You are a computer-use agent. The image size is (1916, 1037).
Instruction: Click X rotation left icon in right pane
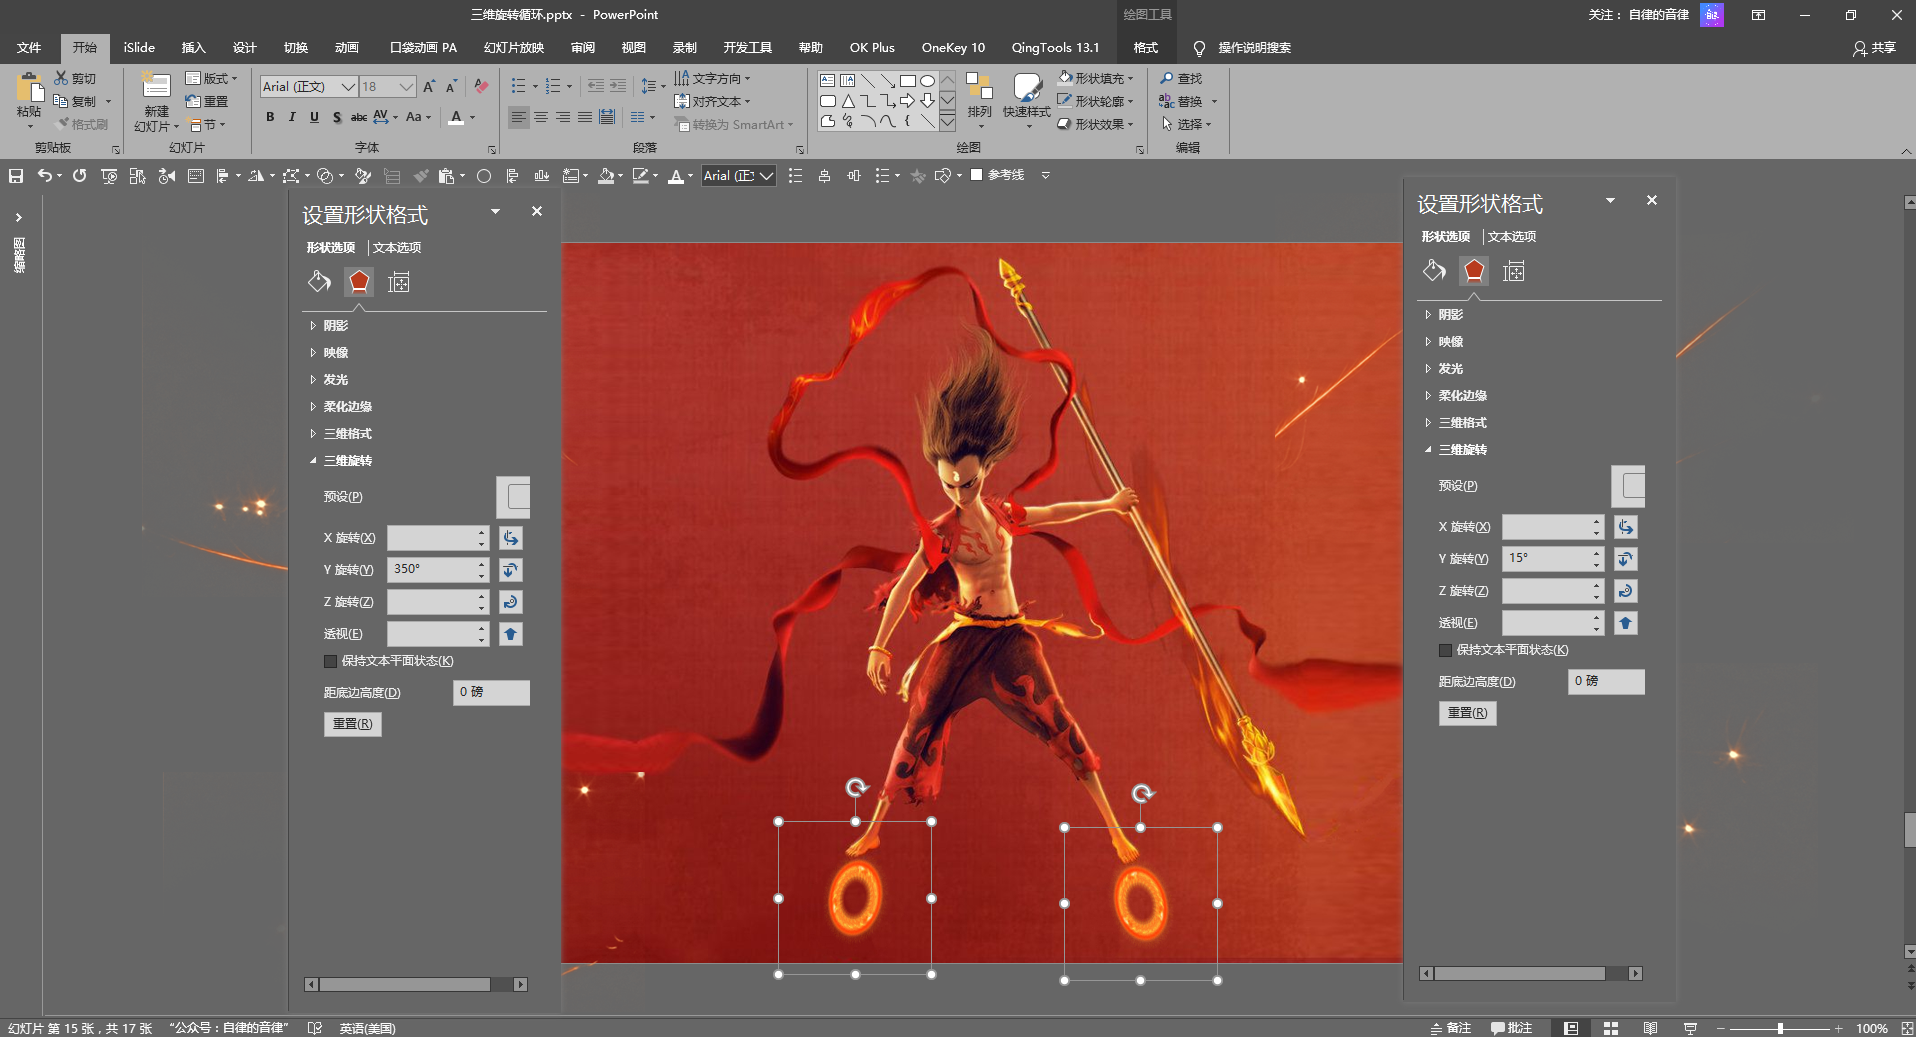coord(1626,527)
